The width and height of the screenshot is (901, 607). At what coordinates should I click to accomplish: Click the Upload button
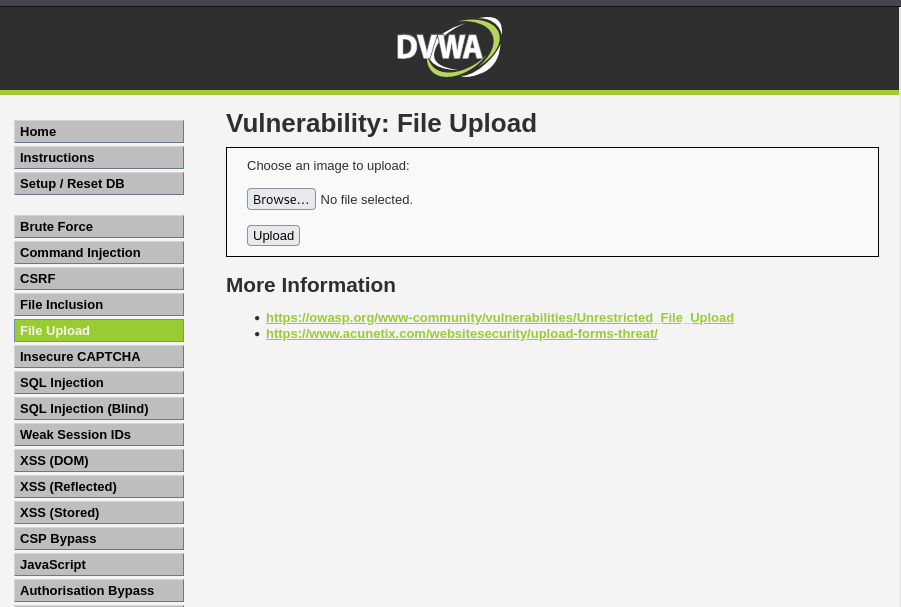click(x=273, y=236)
